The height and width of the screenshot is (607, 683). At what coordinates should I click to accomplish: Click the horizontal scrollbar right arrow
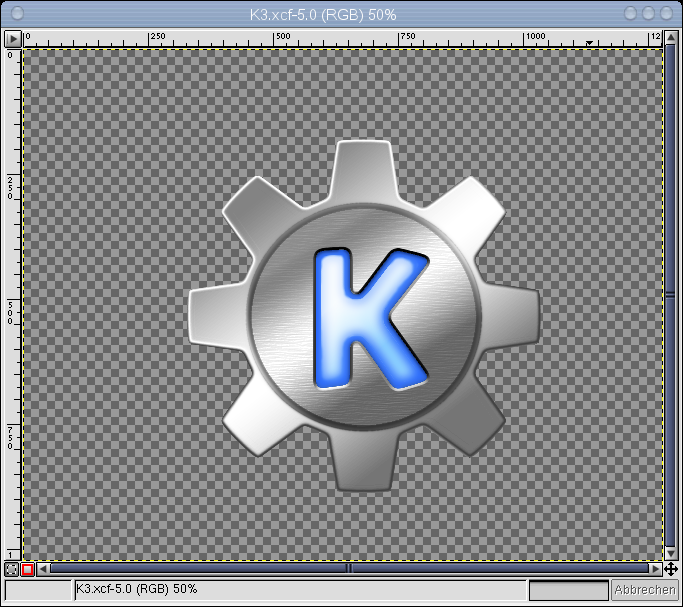click(656, 569)
